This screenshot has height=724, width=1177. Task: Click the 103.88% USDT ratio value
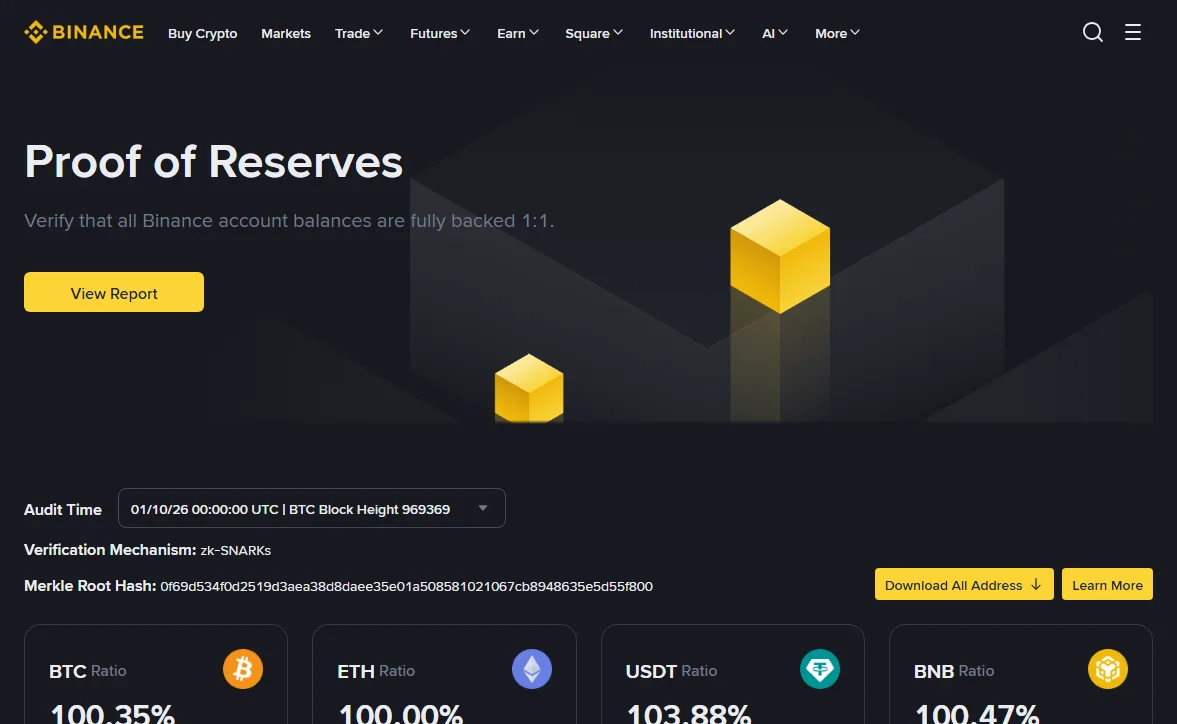(689, 713)
